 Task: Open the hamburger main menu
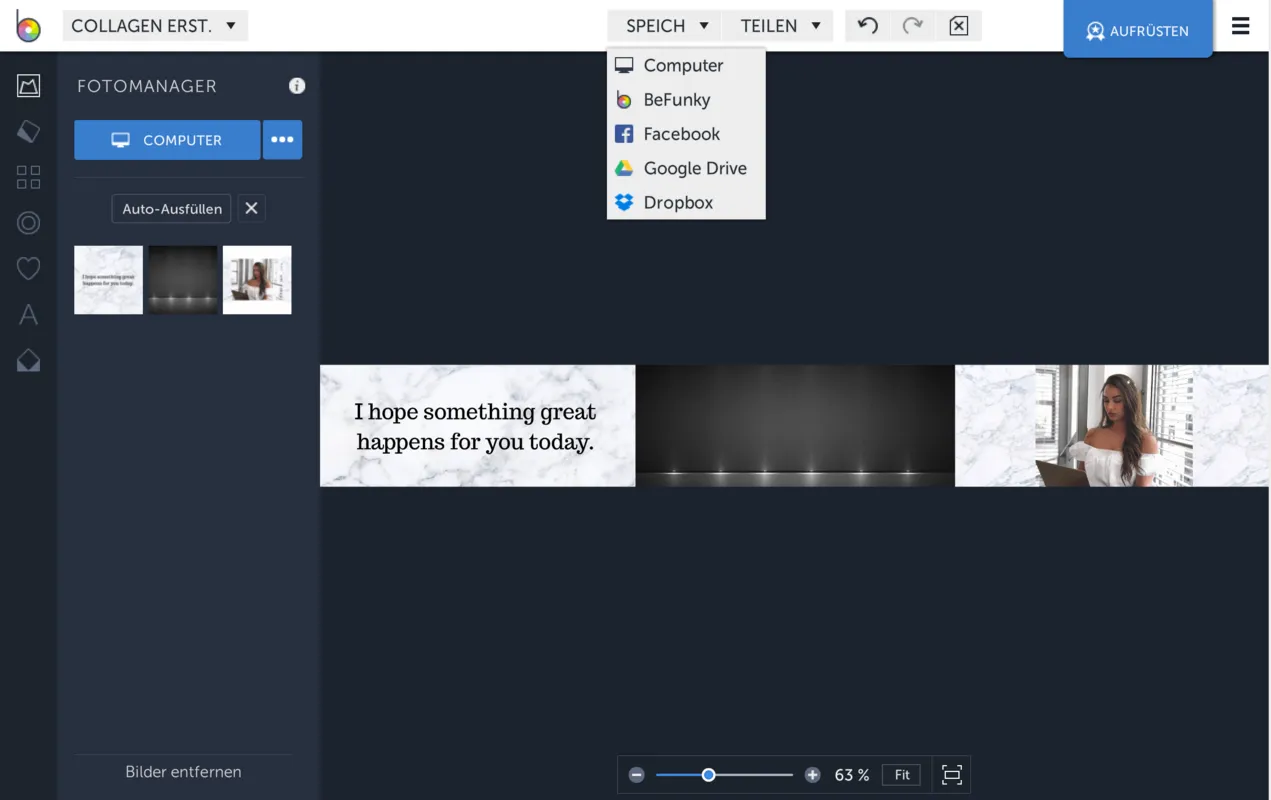(x=1240, y=26)
